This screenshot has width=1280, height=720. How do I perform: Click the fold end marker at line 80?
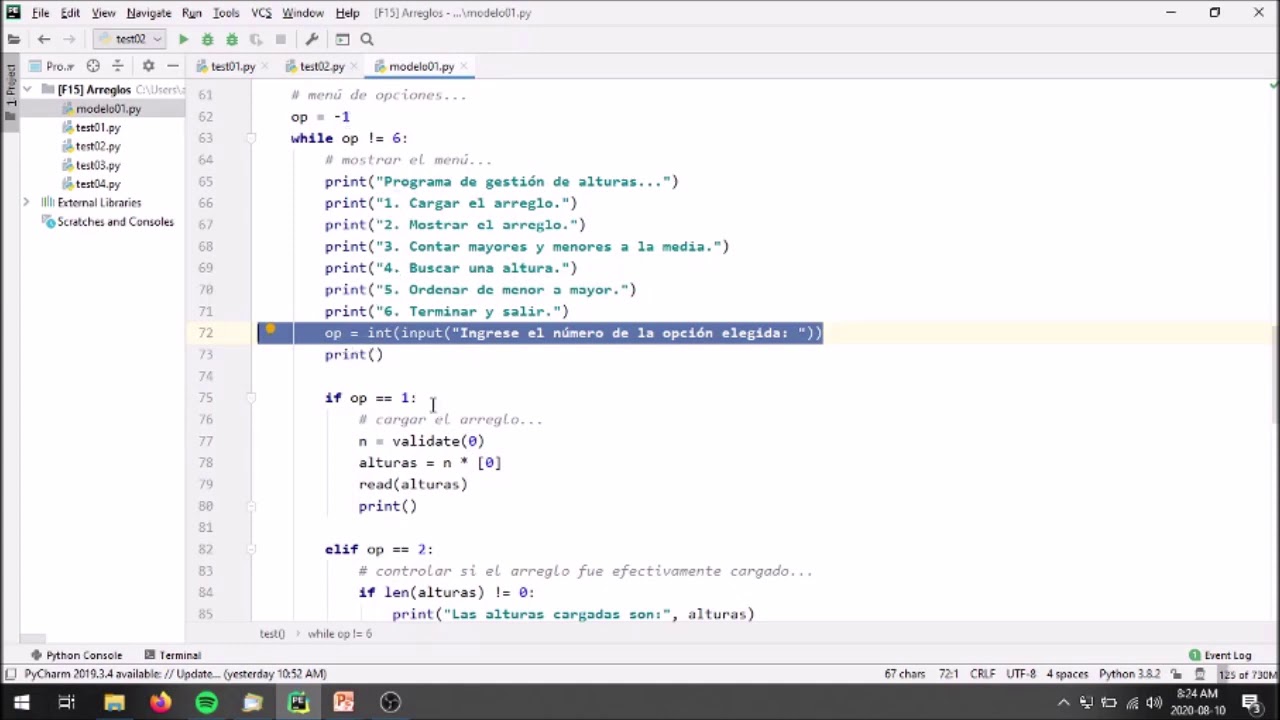click(252, 506)
